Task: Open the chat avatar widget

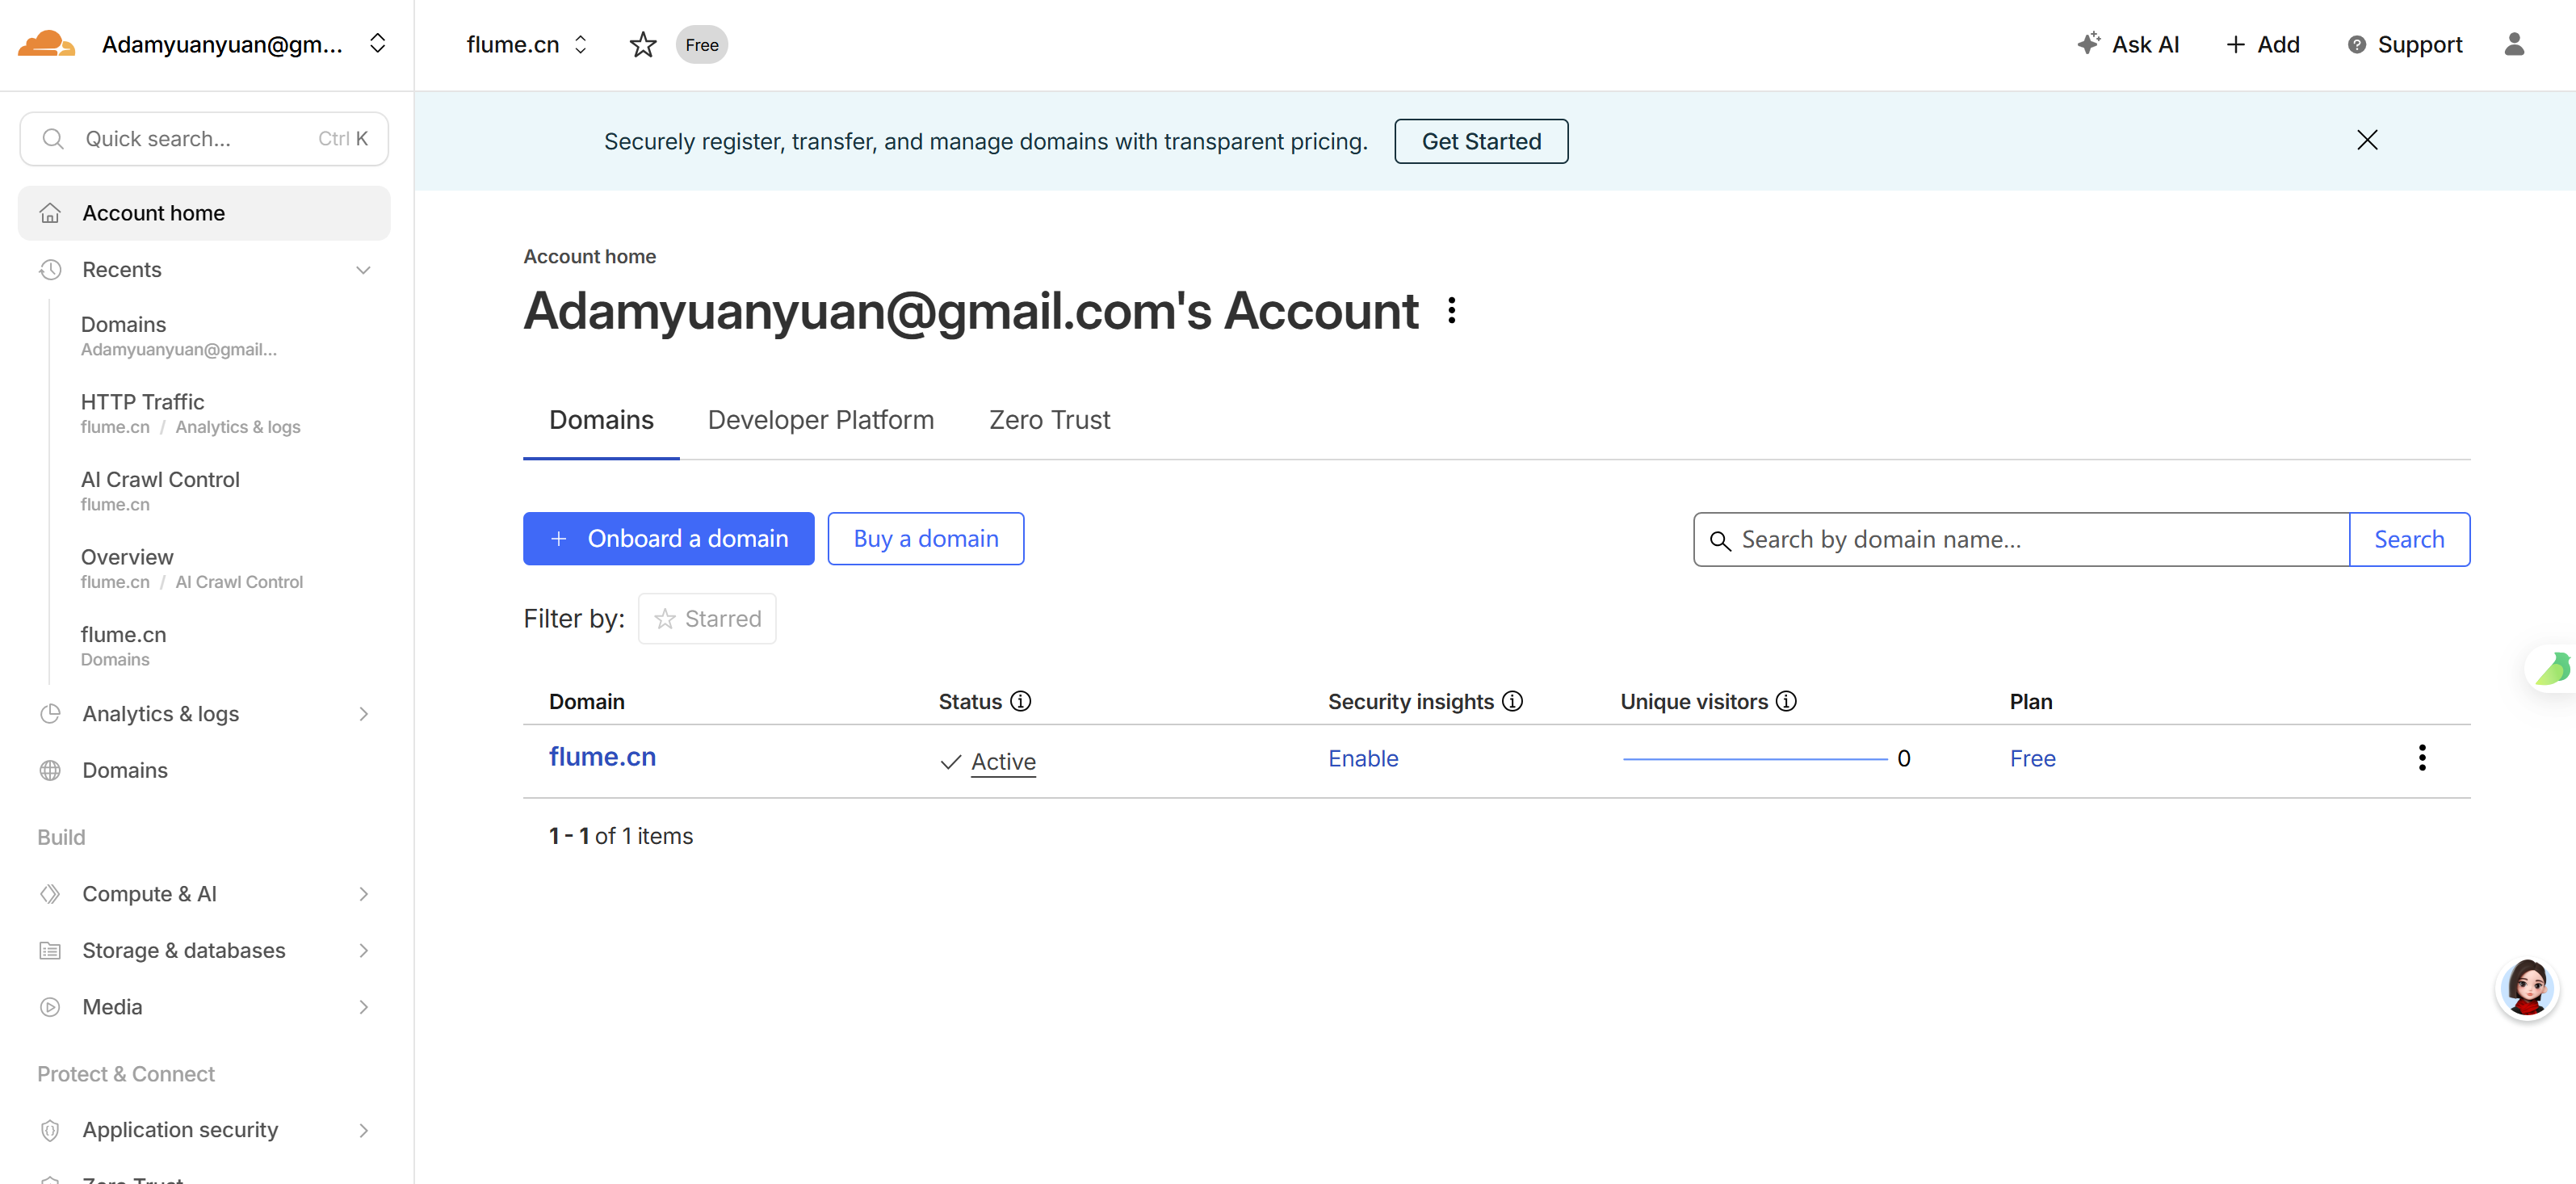Action: coord(2526,989)
